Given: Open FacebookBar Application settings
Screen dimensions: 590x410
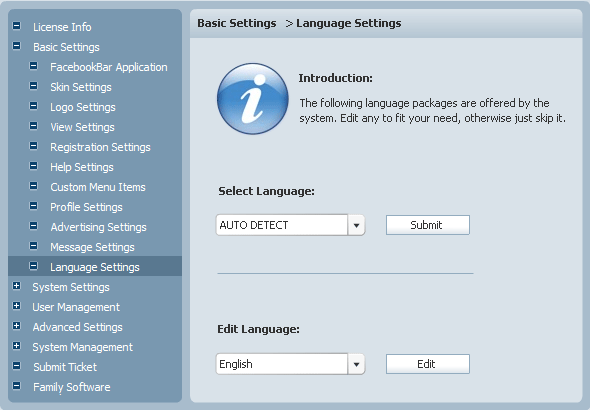Looking at the screenshot, I should click(x=109, y=67).
